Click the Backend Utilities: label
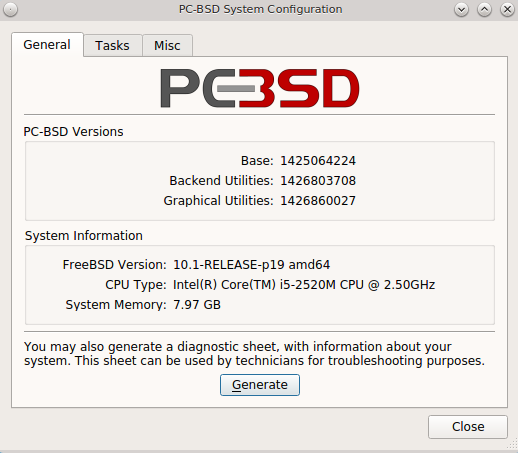 221,181
